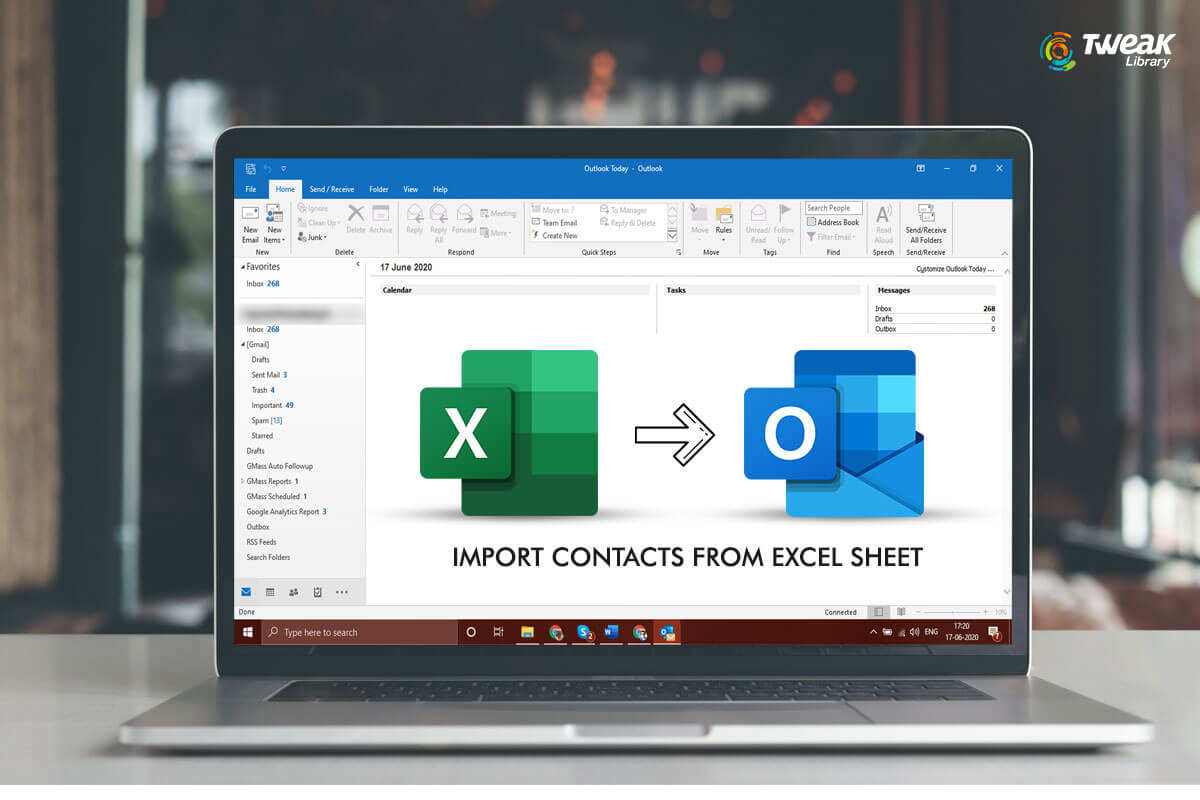Open the People view icon
1200x800 pixels.
point(293,592)
